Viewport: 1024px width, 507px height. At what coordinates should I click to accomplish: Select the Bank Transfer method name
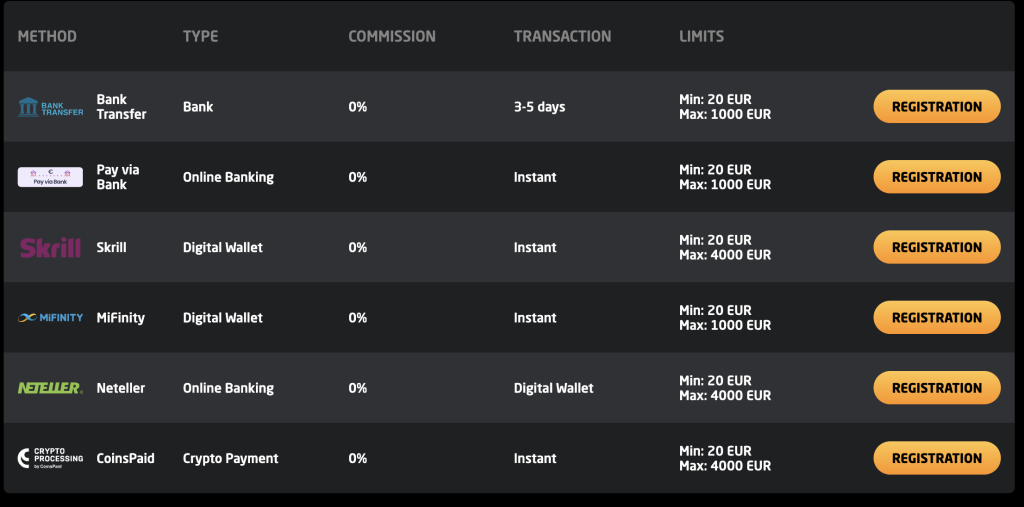121,107
